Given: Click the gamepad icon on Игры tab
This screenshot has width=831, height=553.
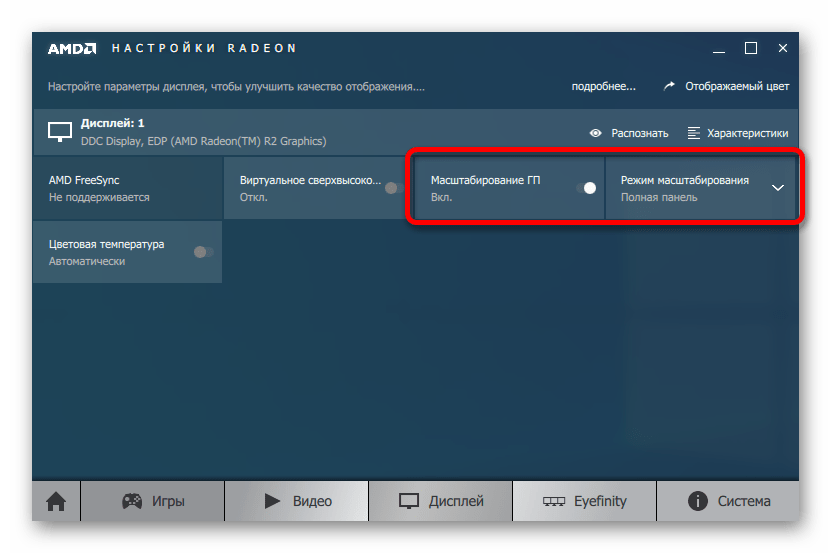Looking at the screenshot, I should [x=132, y=500].
